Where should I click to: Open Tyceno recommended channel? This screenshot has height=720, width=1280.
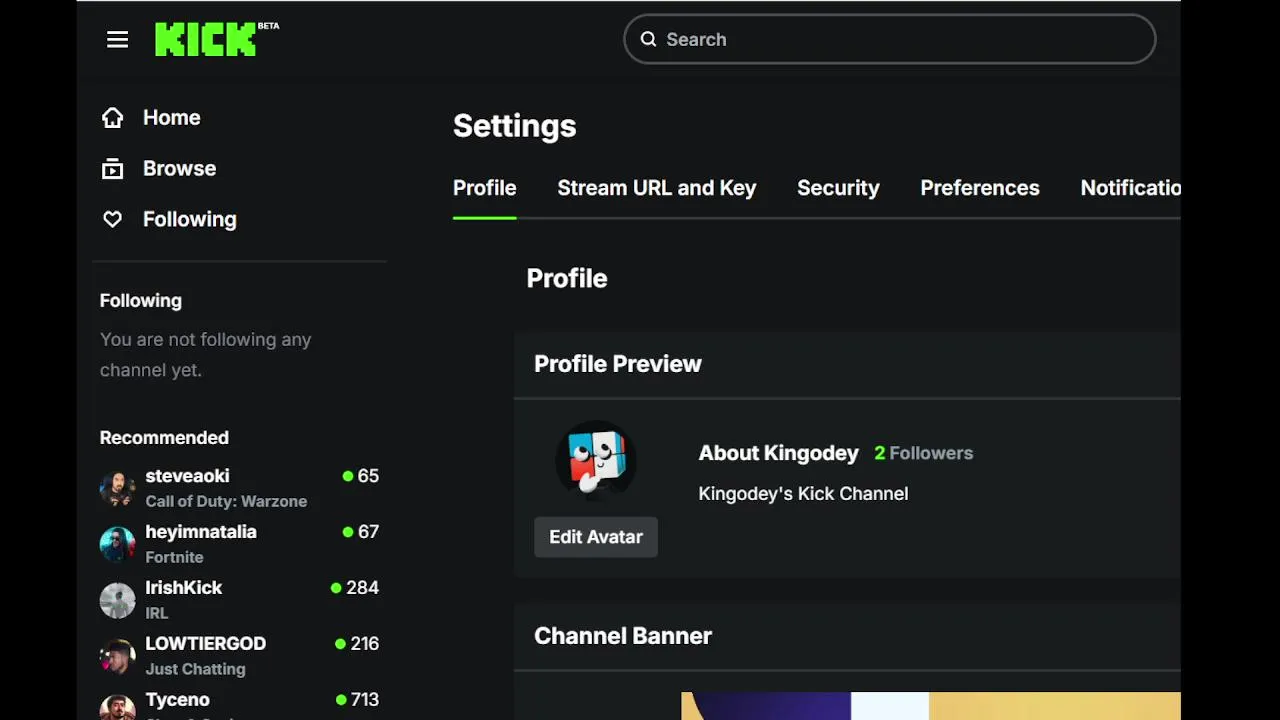pos(239,706)
